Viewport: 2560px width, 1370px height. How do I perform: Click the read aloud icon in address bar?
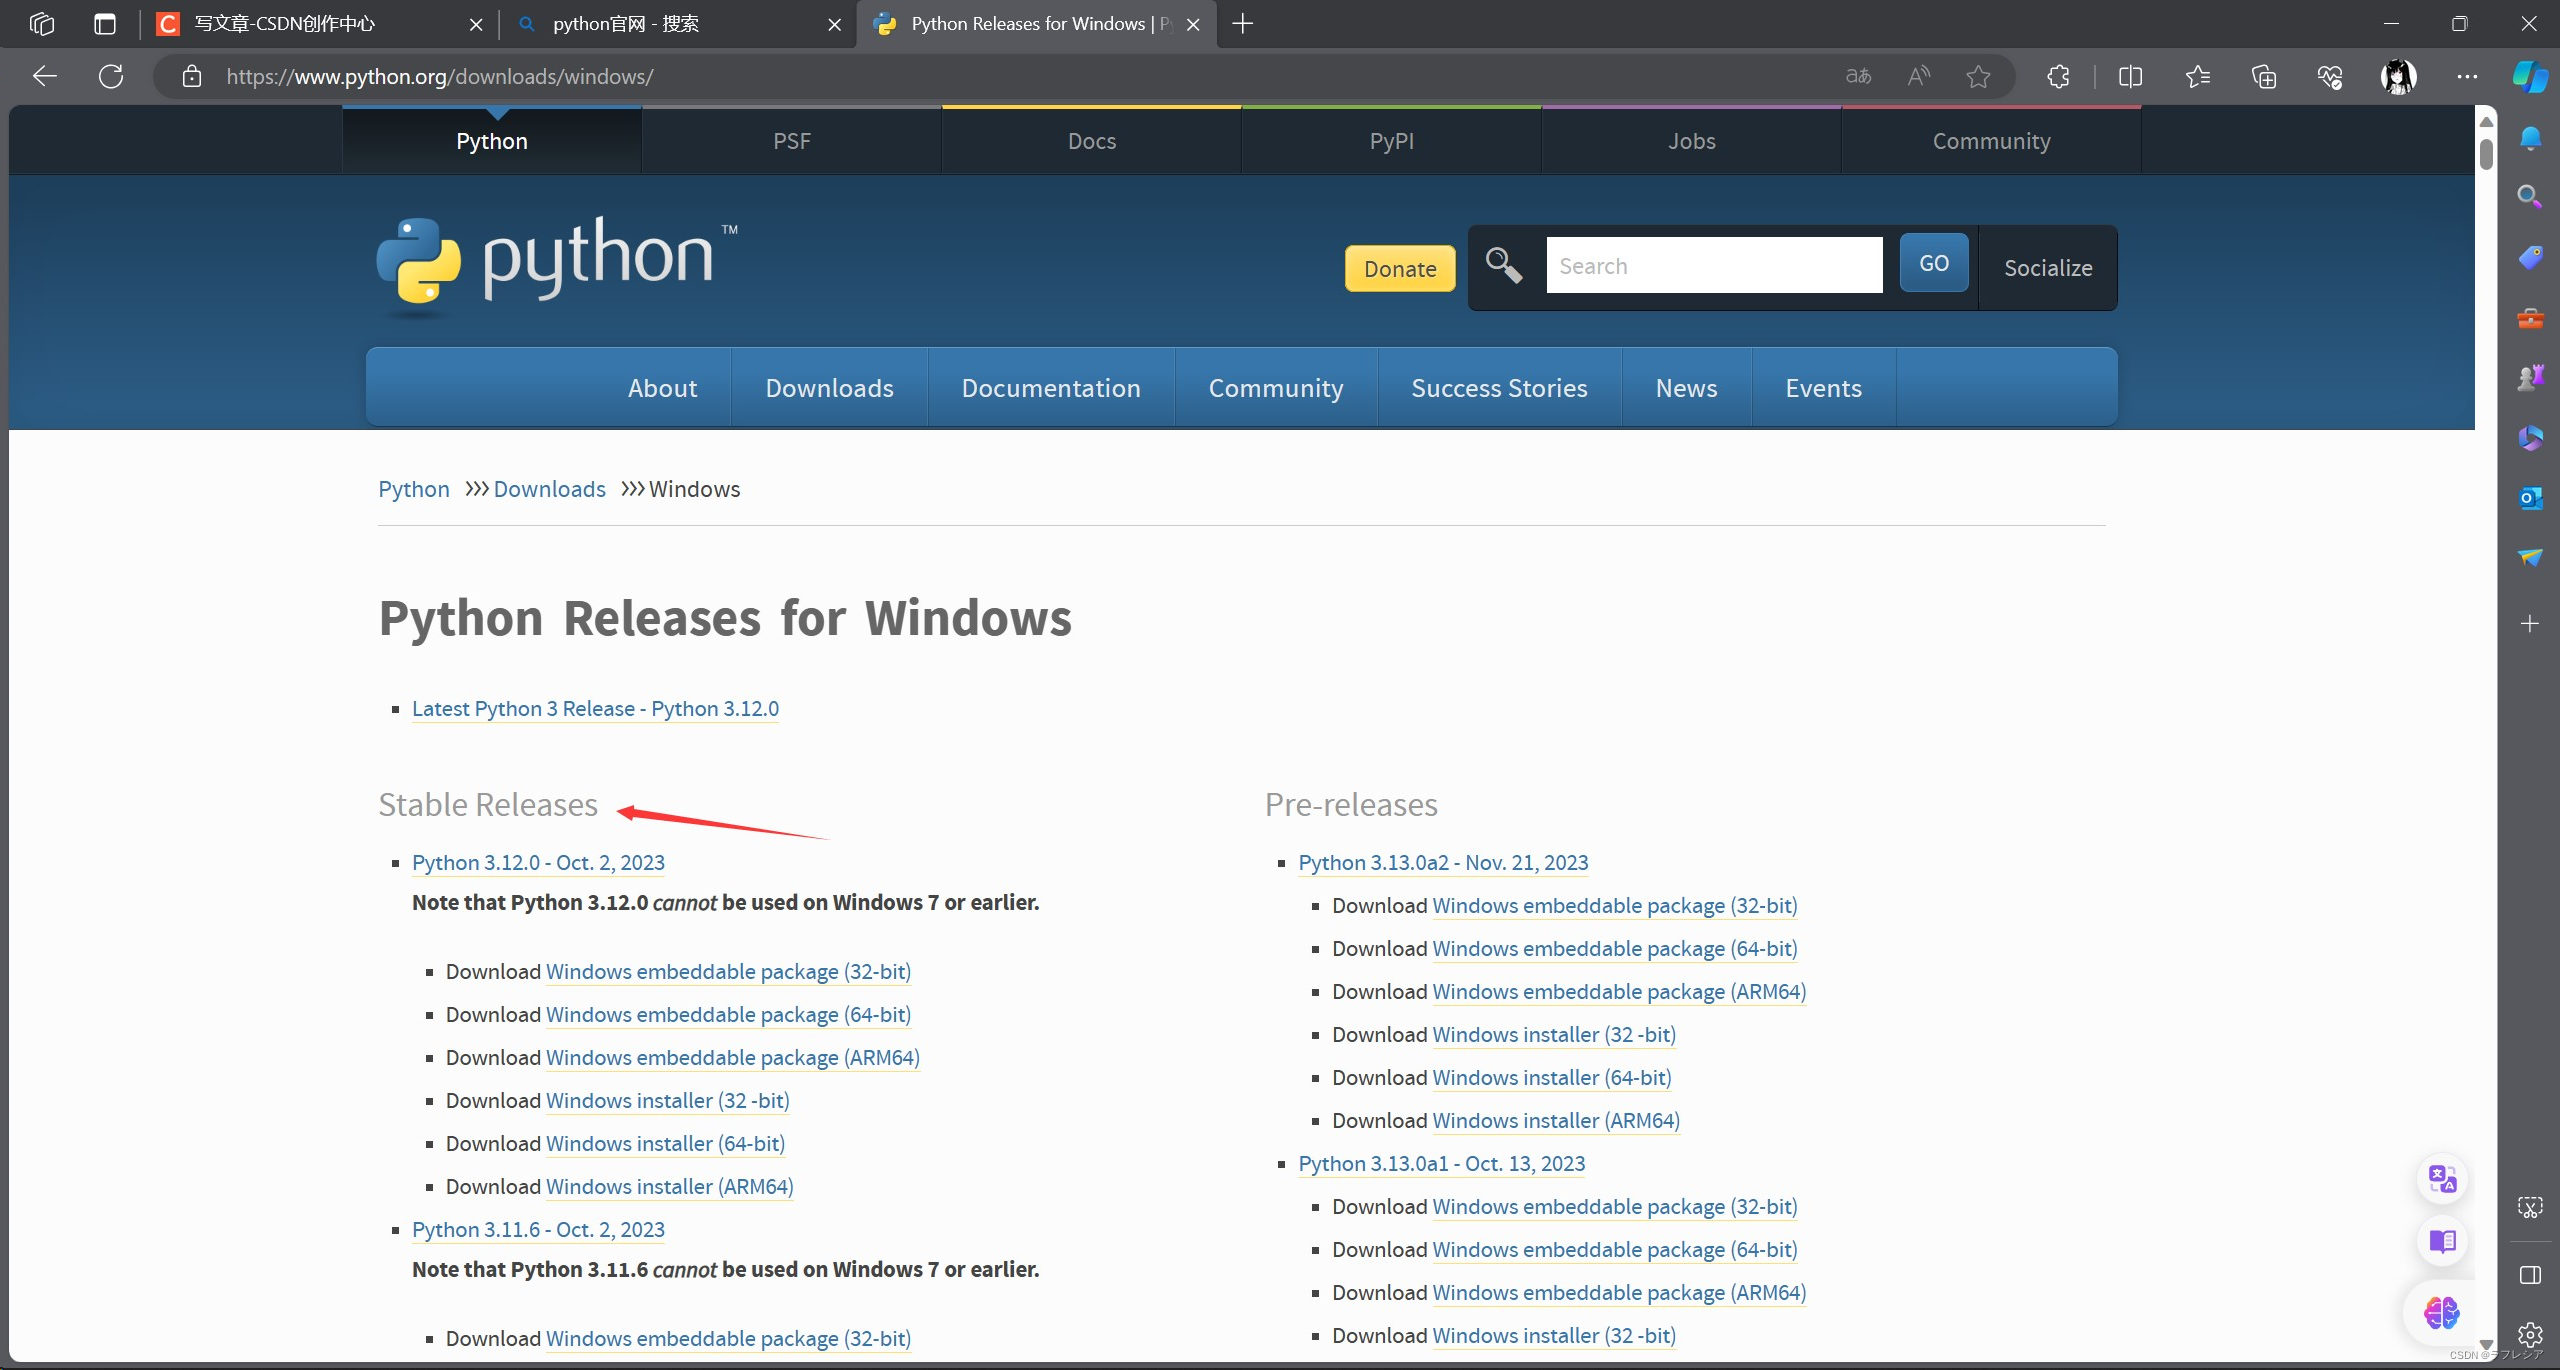tap(1918, 76)
